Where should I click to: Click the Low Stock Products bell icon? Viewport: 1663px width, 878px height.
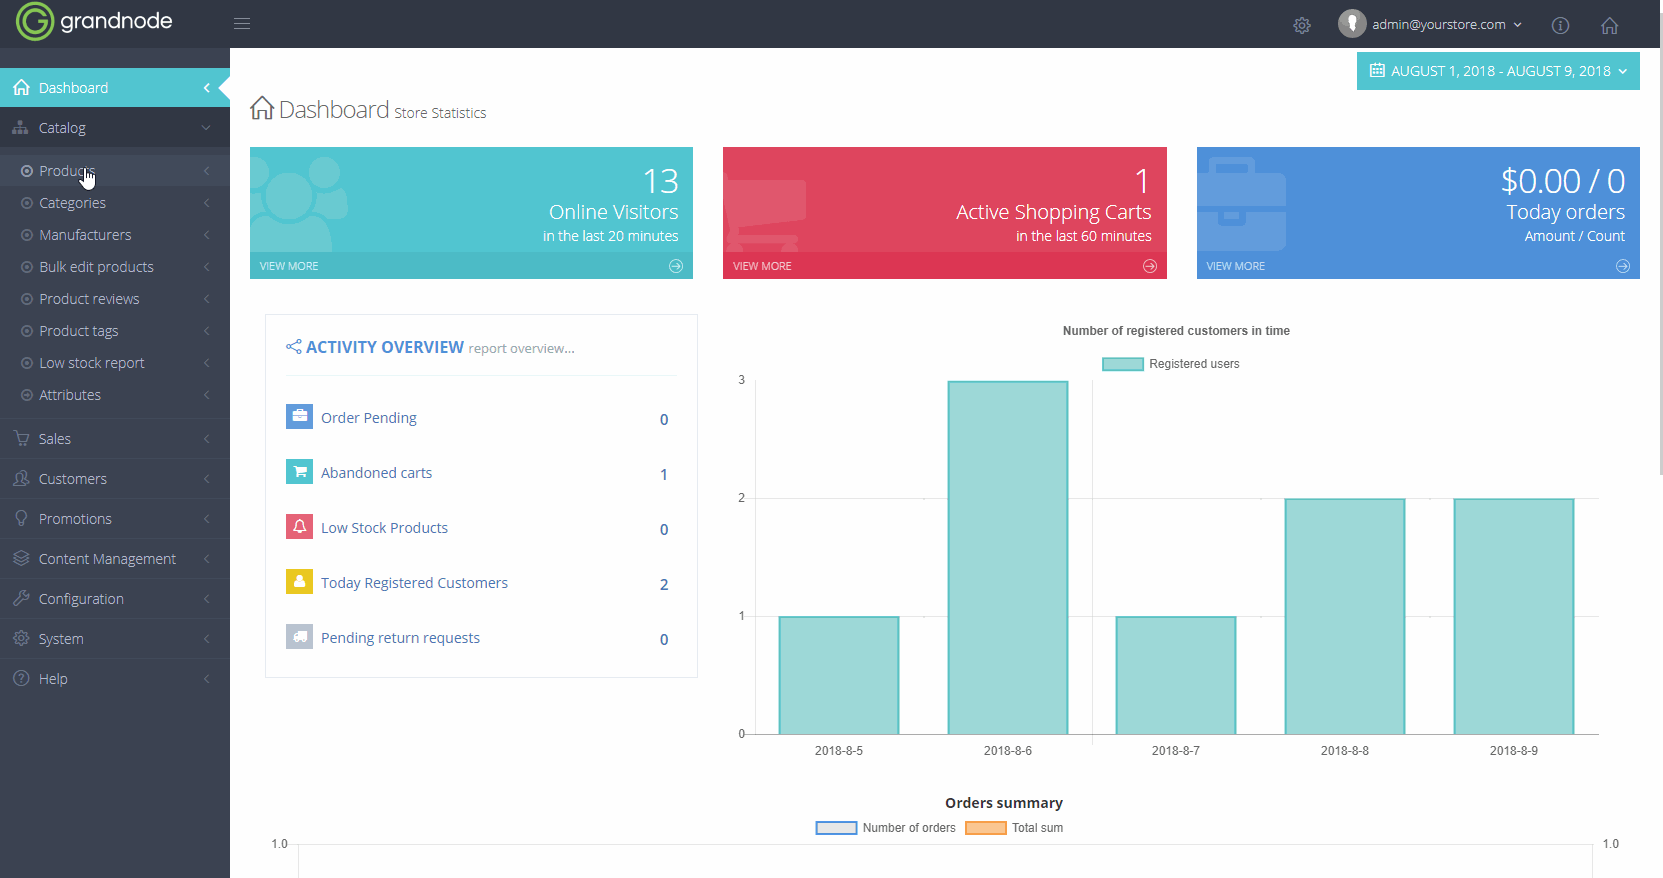point(299,527)
